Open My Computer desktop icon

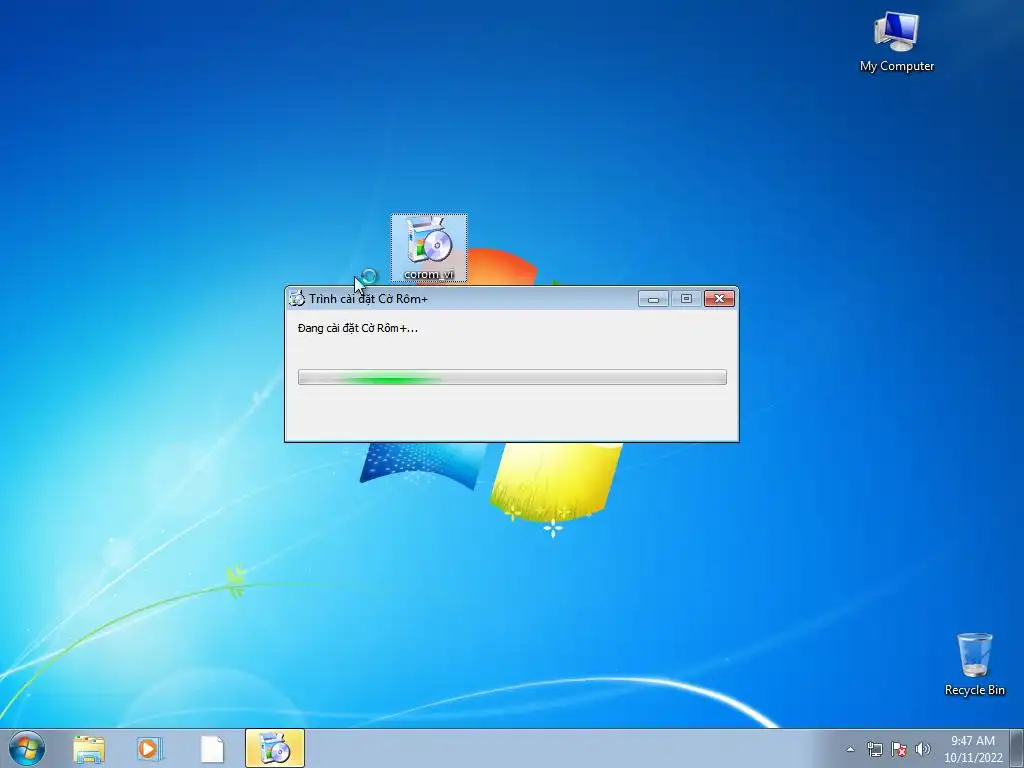pos(896,41)
